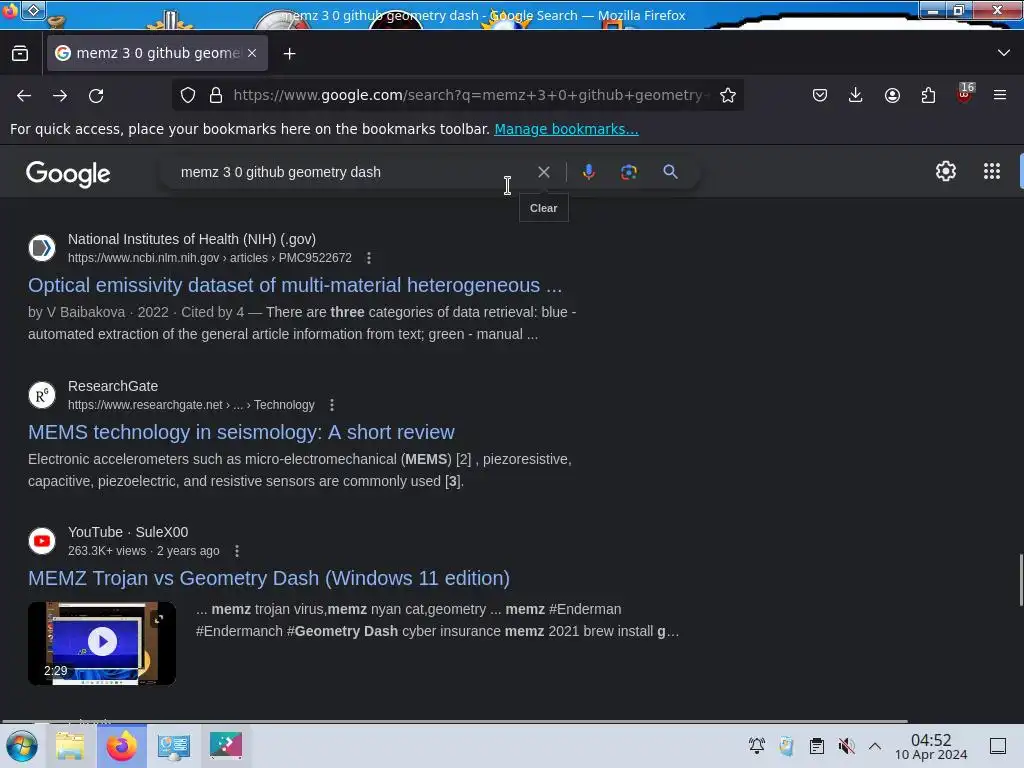Show desktop with tray corner button
Image resolution: width=1024 pixels, height=768 pixels.
(997, 746)
